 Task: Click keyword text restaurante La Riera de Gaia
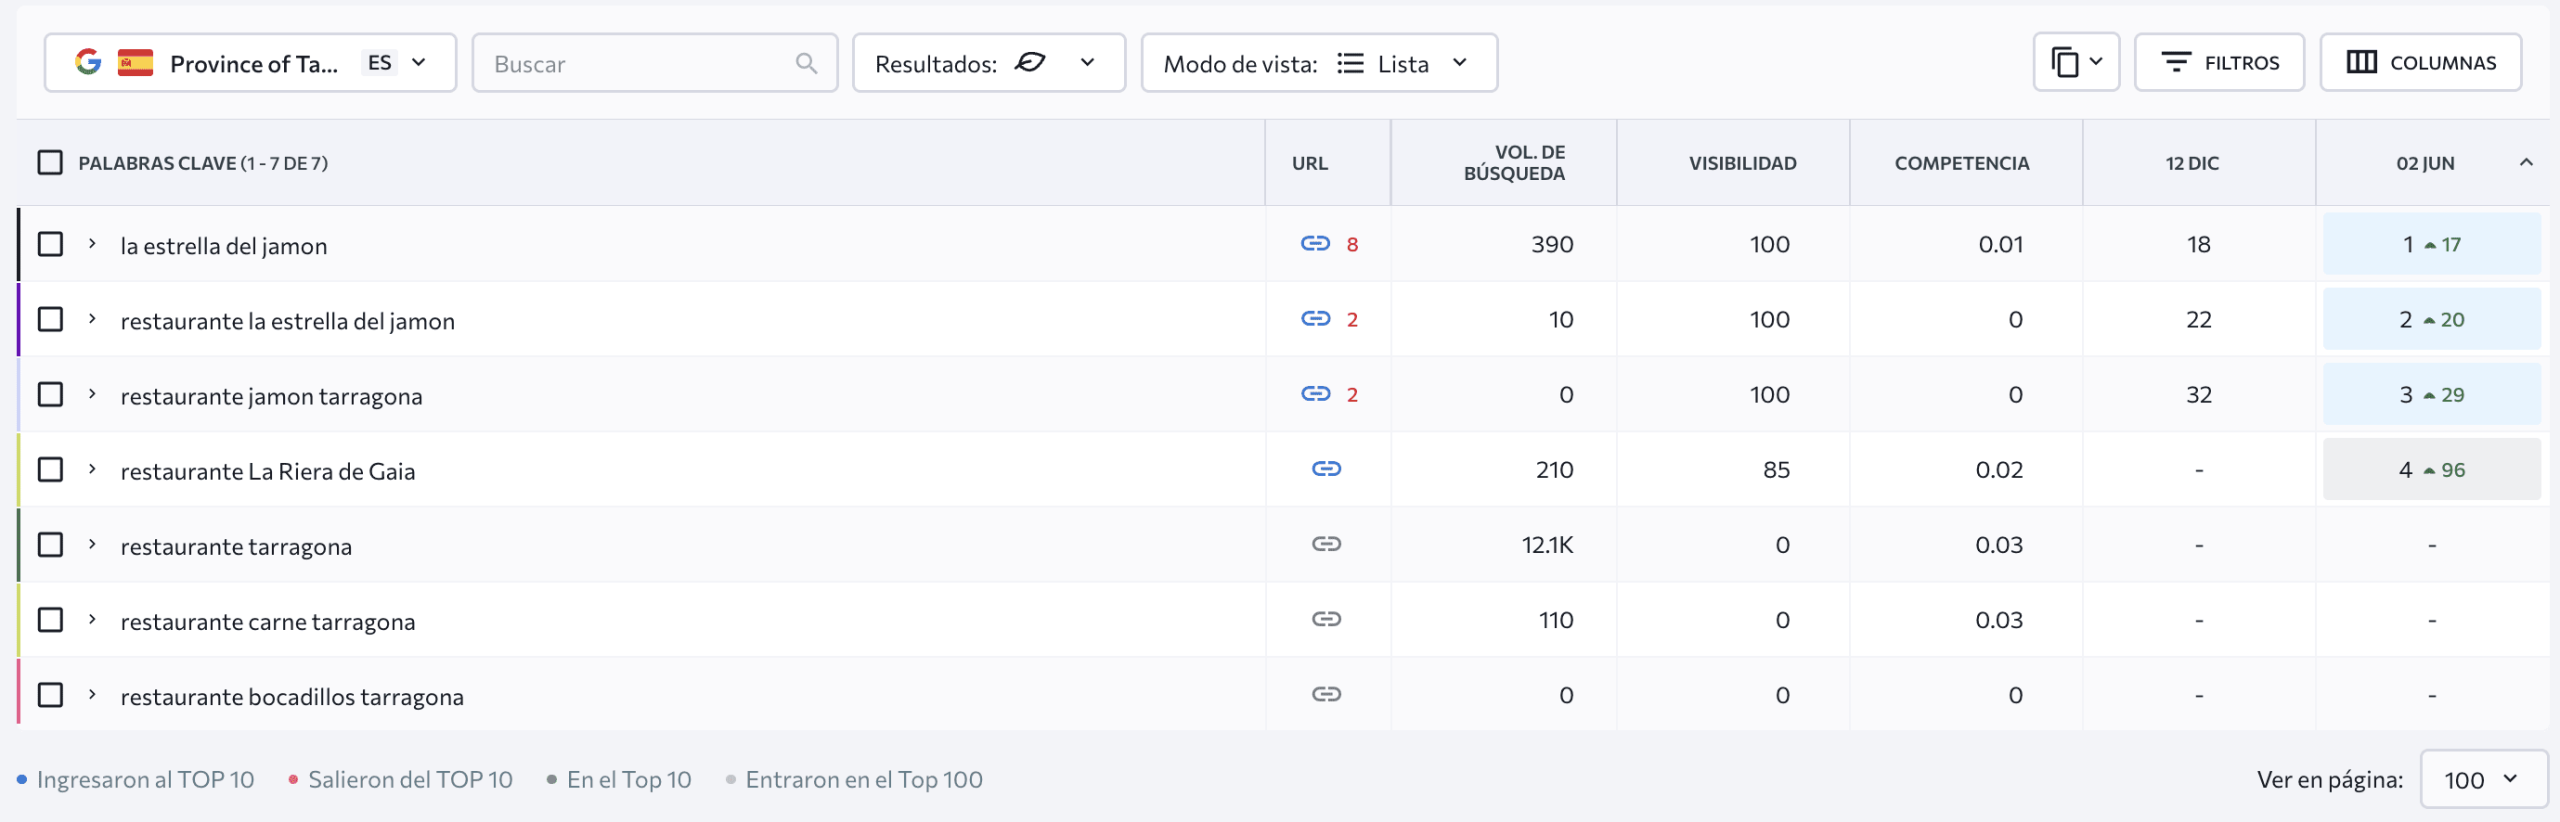pyautogui.click(x=267, y=471)
